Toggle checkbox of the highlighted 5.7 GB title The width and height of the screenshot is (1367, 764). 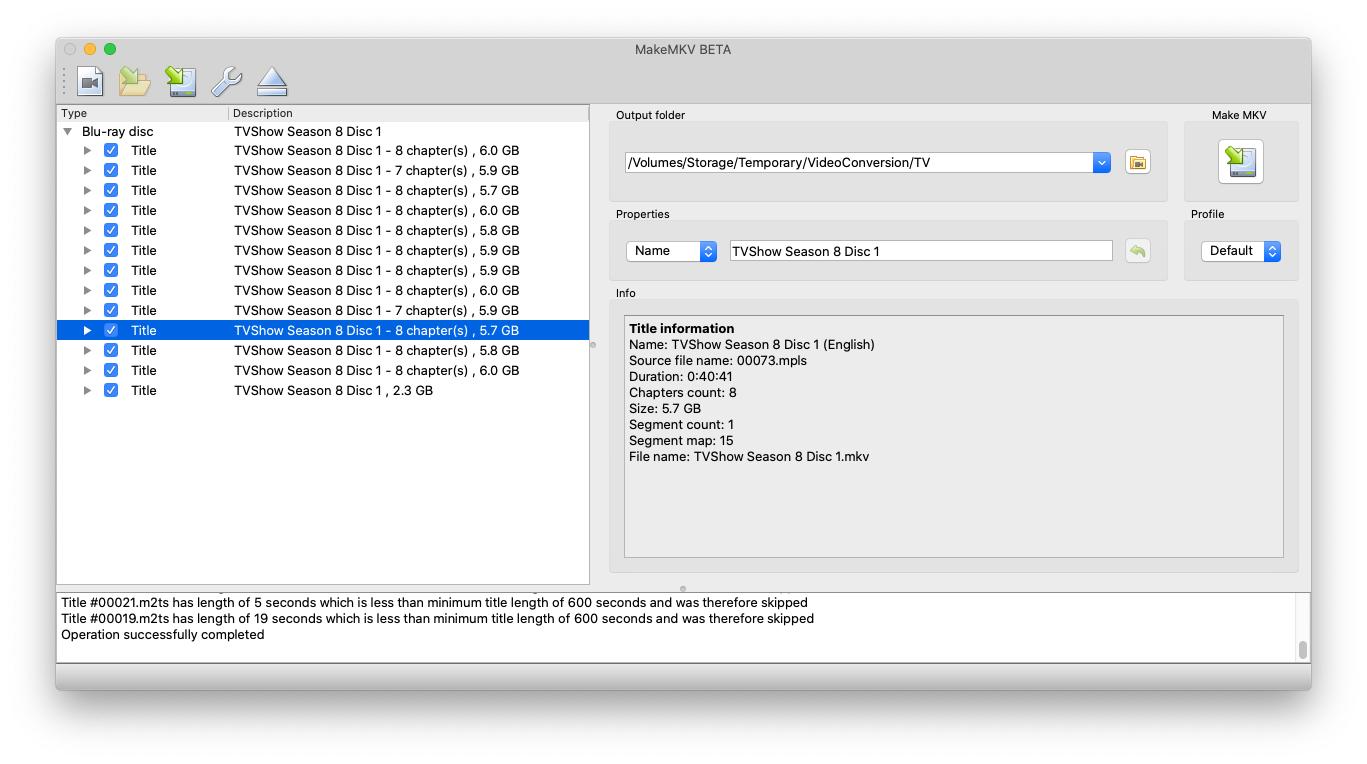pos(111,330)
